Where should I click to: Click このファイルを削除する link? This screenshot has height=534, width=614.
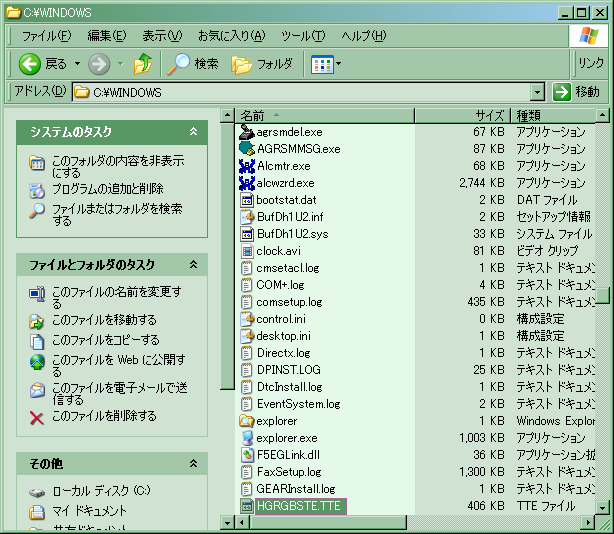104,416
